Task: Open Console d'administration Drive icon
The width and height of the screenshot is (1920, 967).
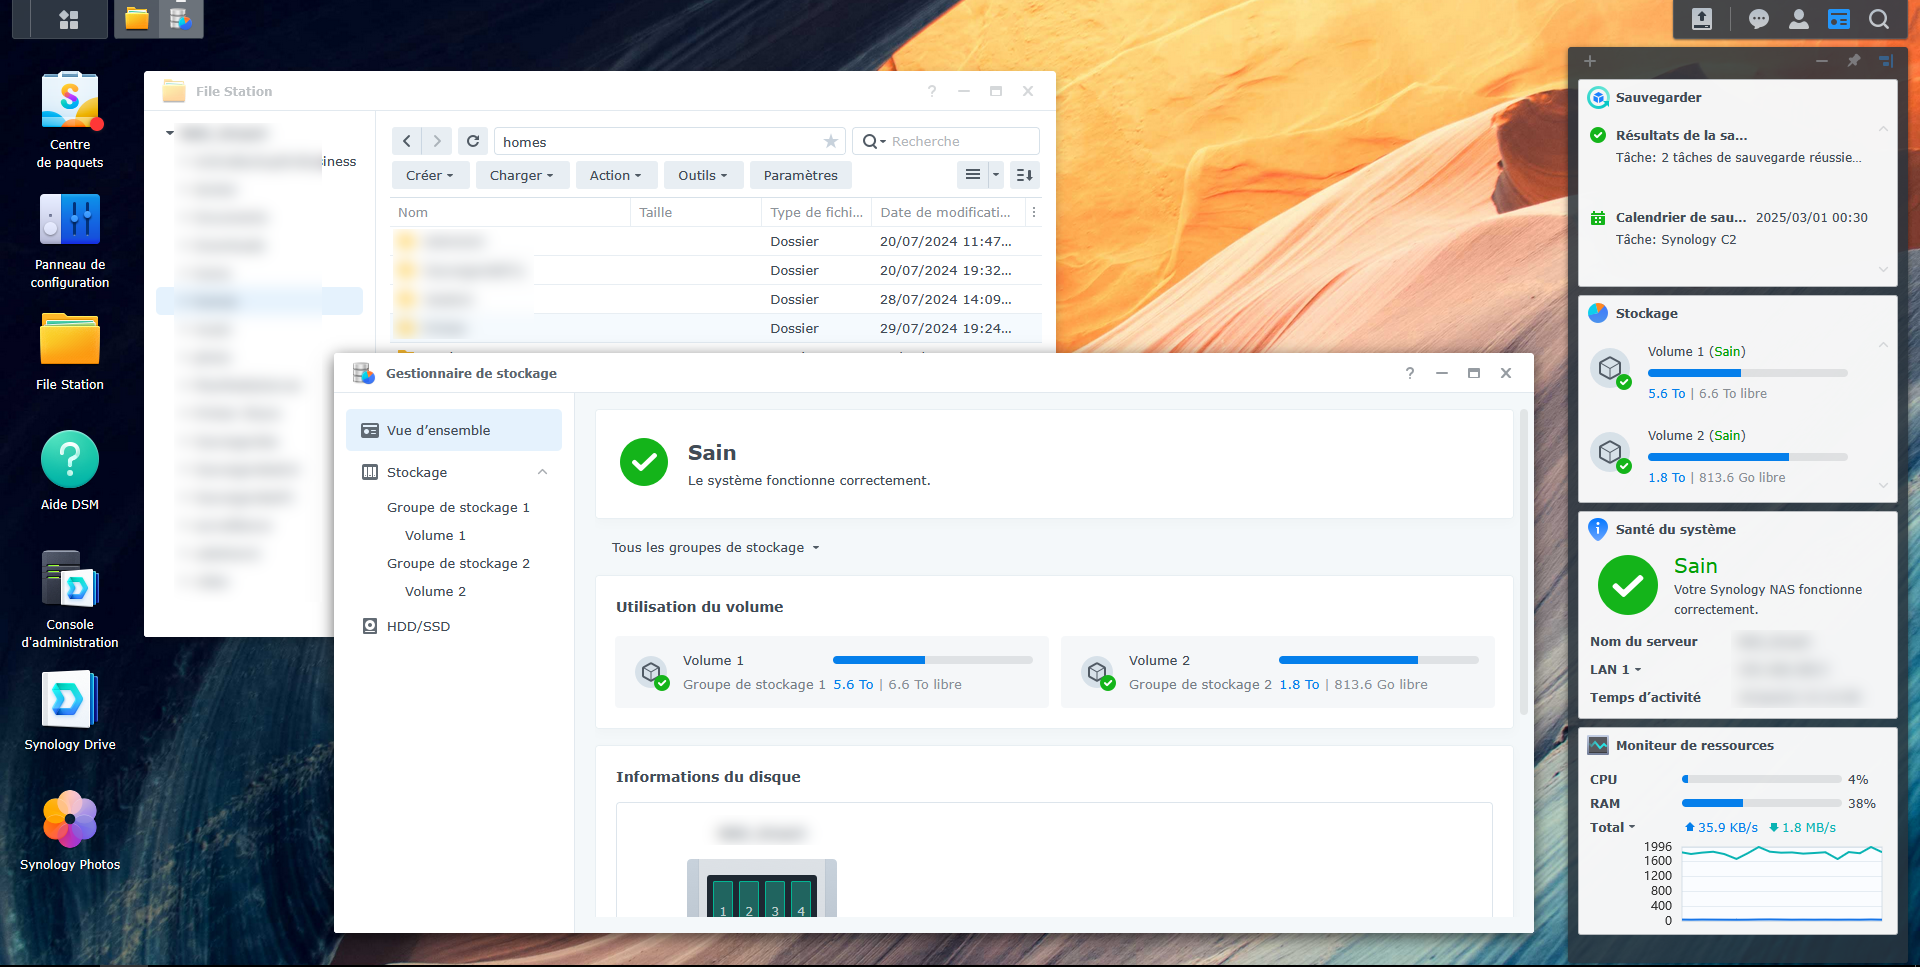Action: click(x=70, y=582)
